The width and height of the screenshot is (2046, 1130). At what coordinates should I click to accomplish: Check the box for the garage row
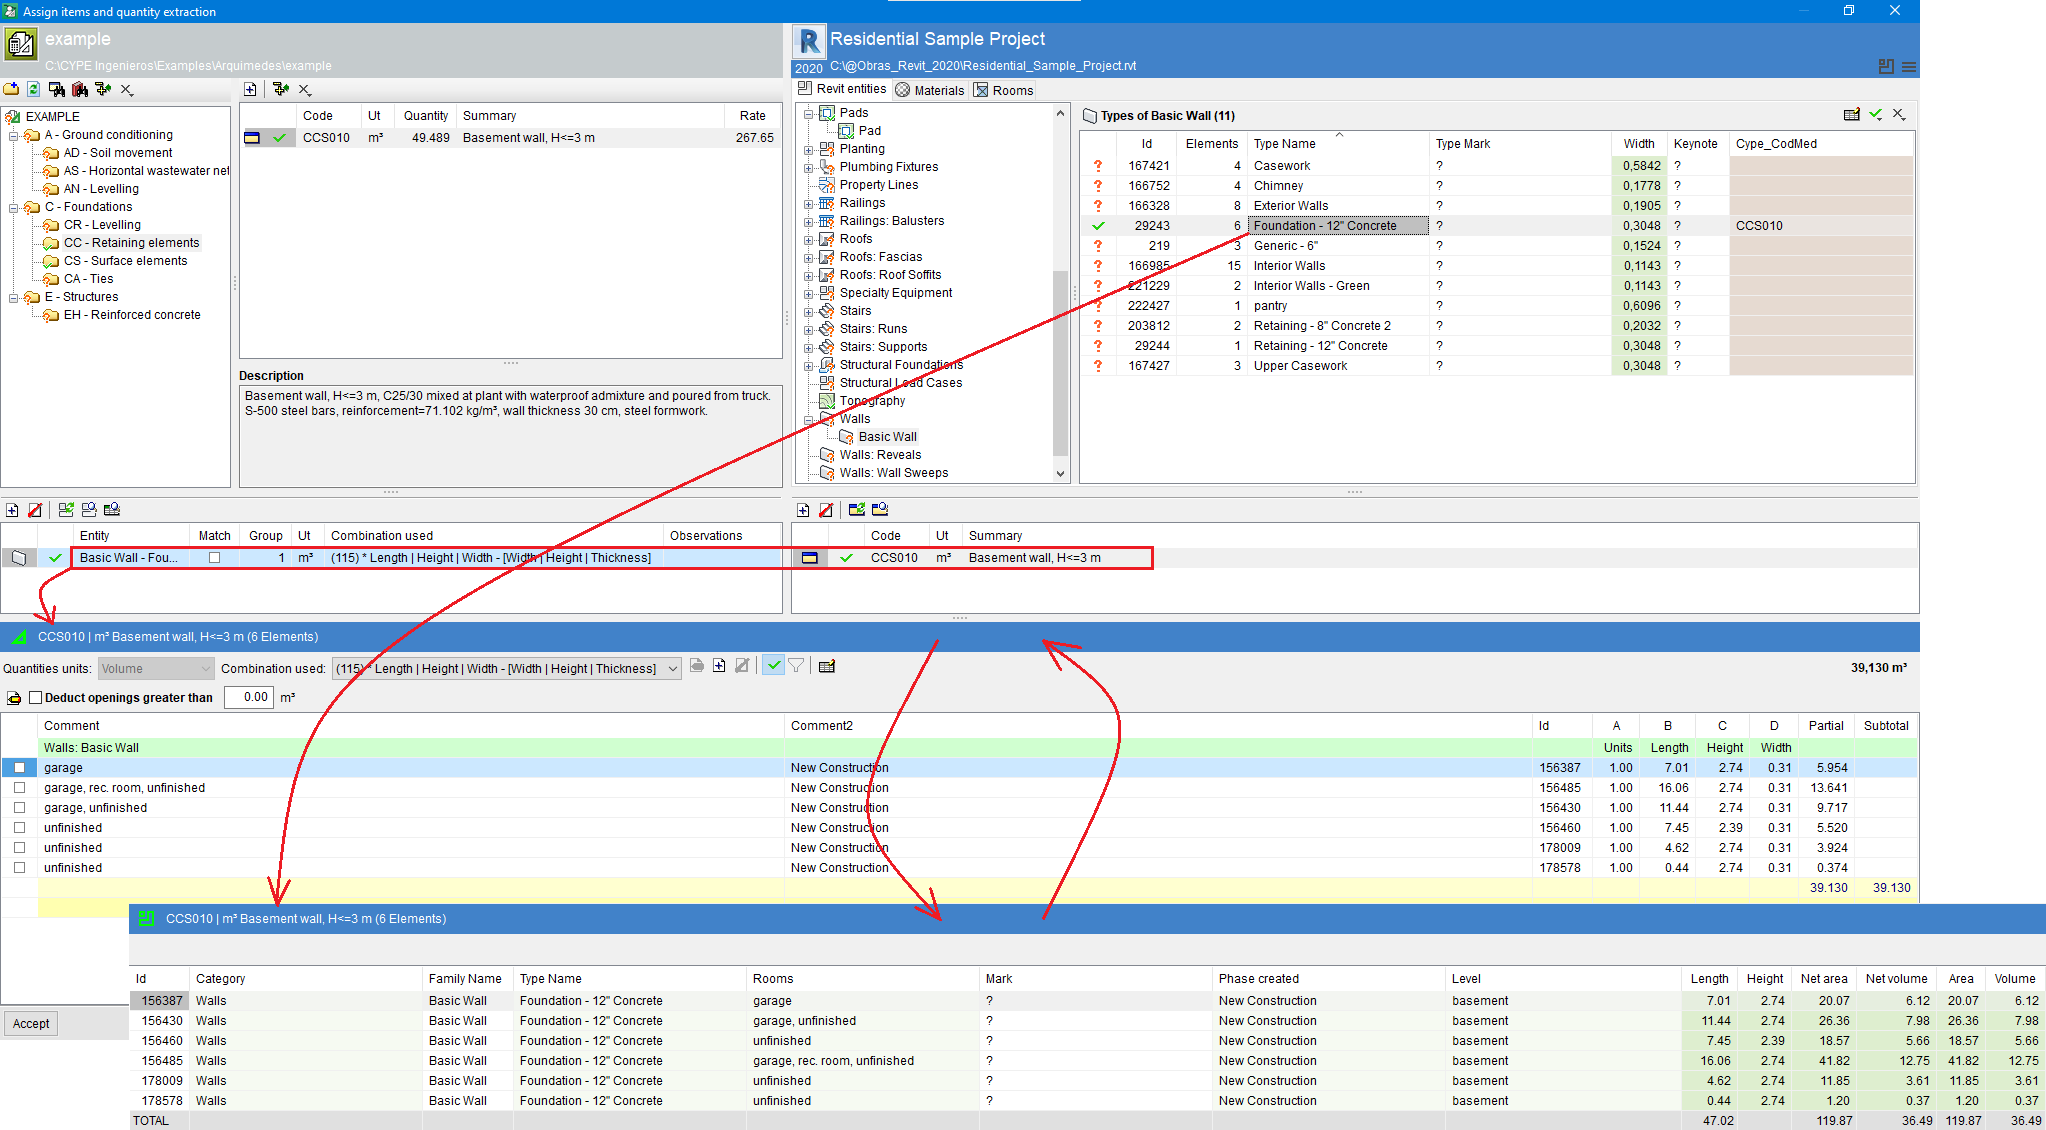(19, 768)
